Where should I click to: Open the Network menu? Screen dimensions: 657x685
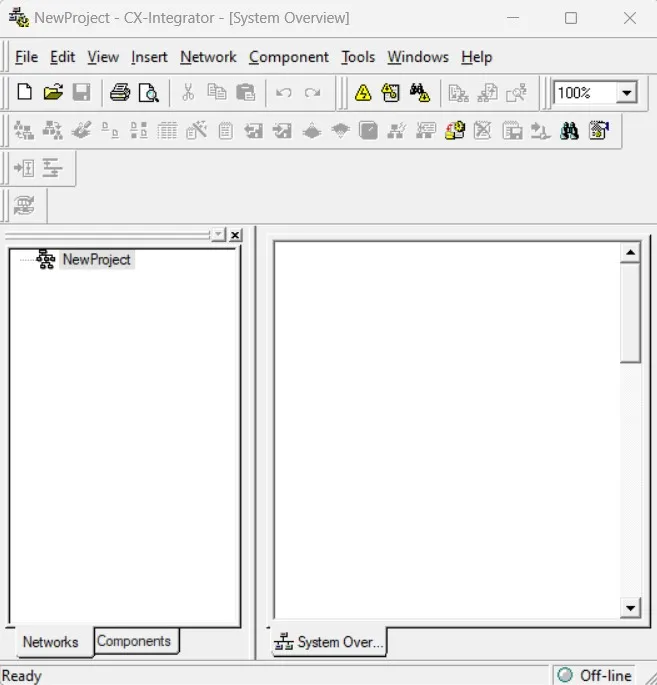click(x=208, y=57)
